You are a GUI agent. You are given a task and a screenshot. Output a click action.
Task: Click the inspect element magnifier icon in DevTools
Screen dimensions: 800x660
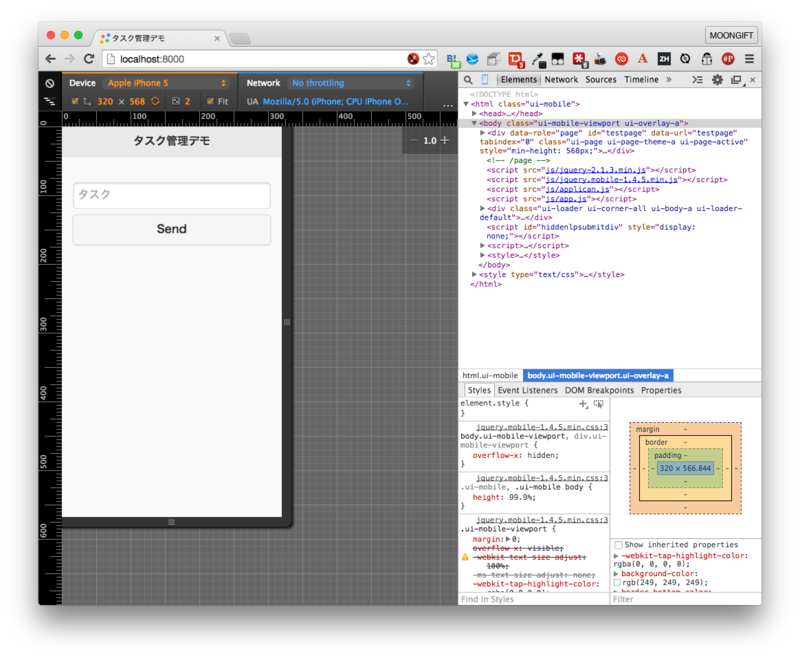pyautogui.click(x=467, y=79)
